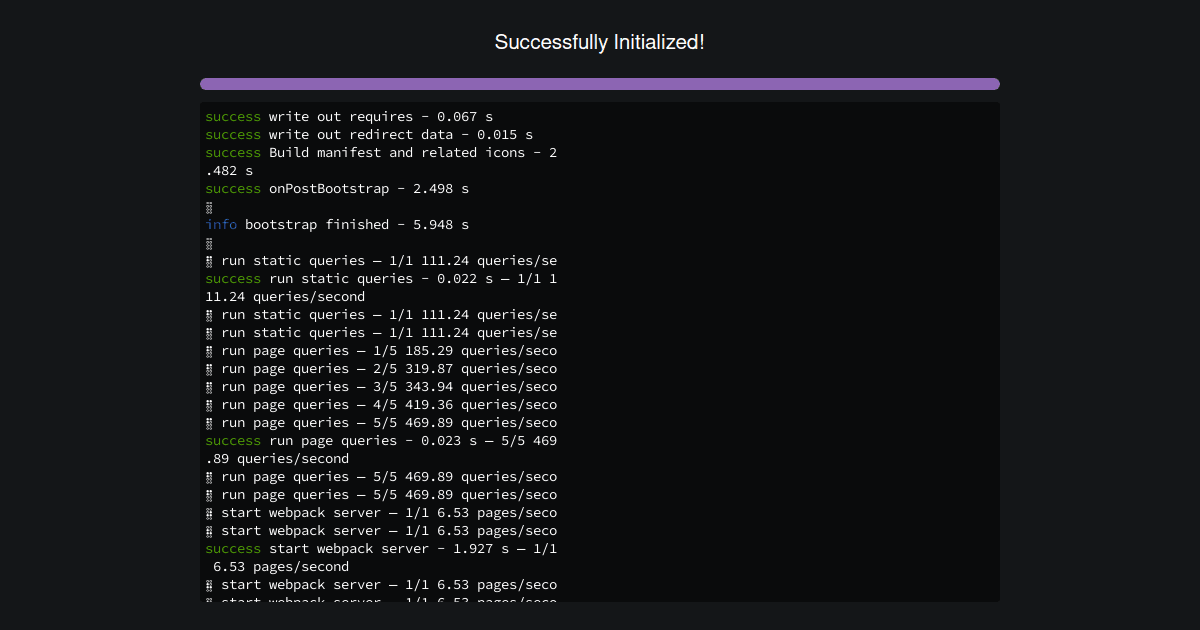Click the 'onPostBootstrap - 2.498 s' log entry
Screen dimensions: 1200x630
(x=336, y=188)
